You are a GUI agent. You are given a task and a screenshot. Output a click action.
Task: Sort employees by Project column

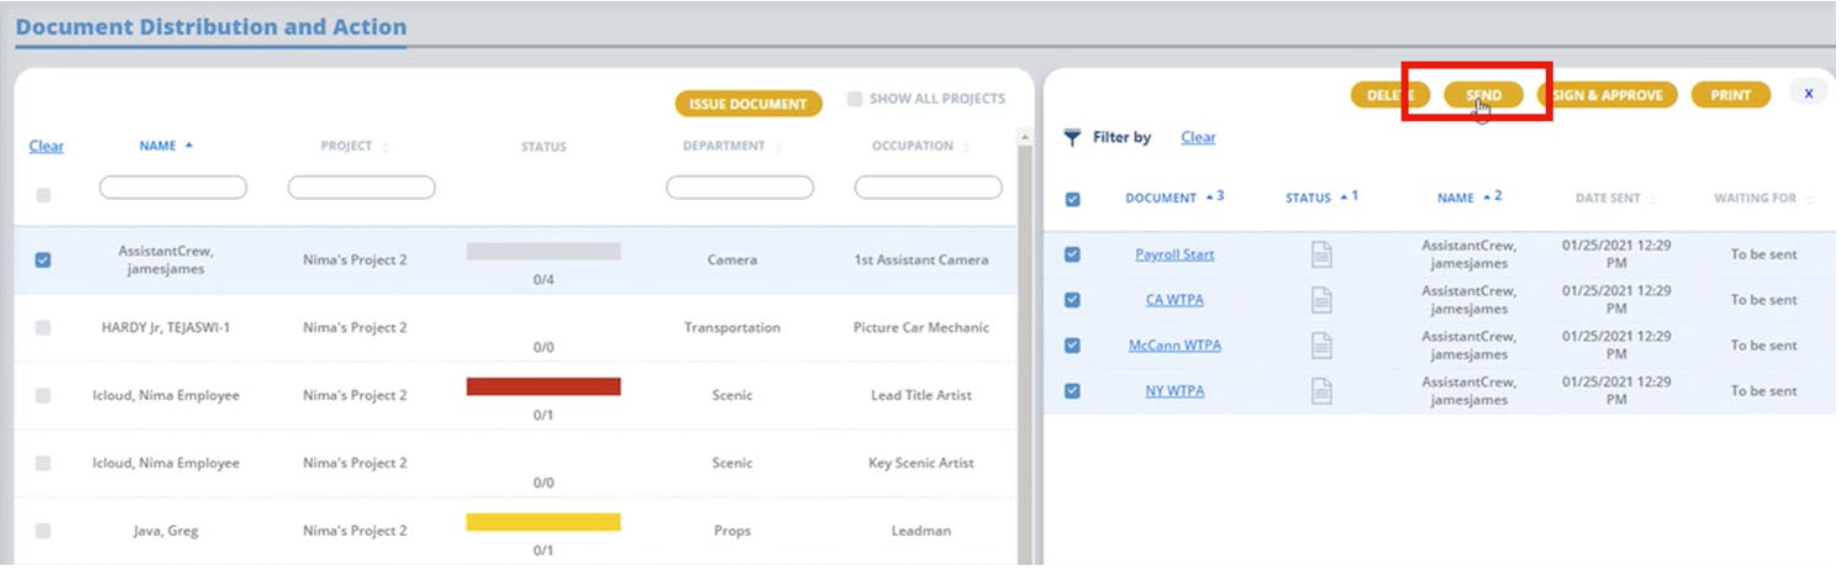353,147
